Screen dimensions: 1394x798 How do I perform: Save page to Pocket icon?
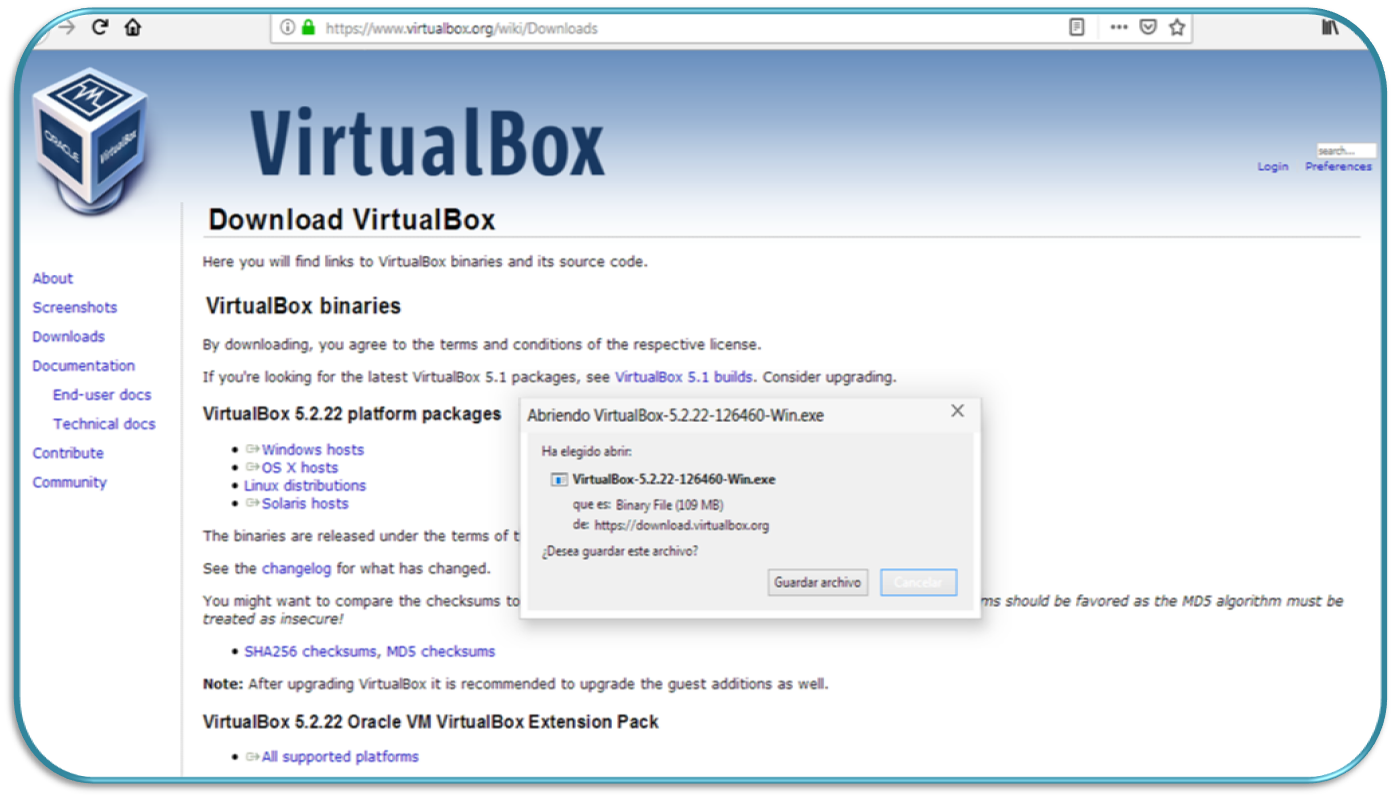click(x=1148, y=28)
